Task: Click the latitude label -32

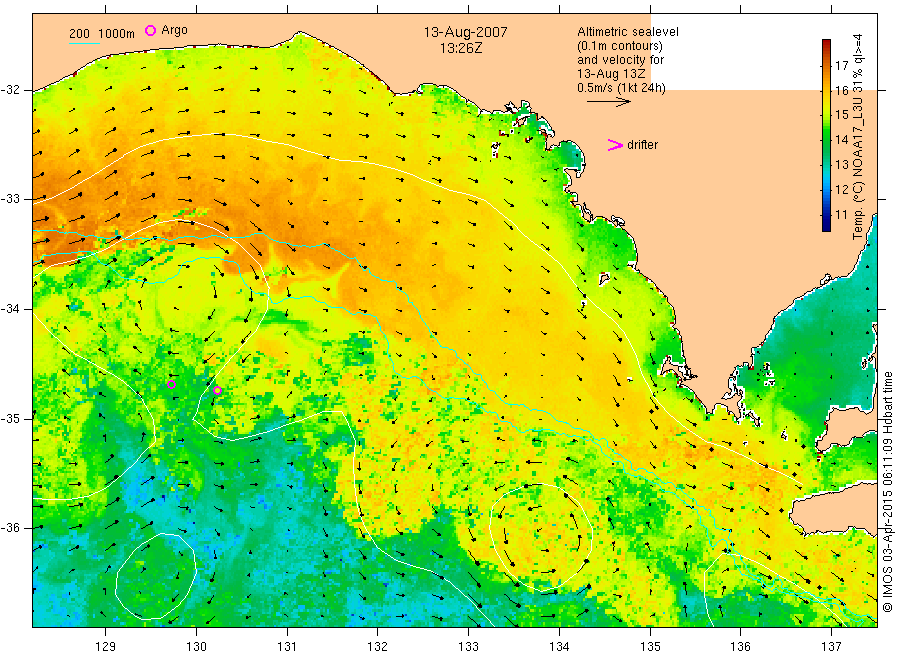Action: point(10,90)
